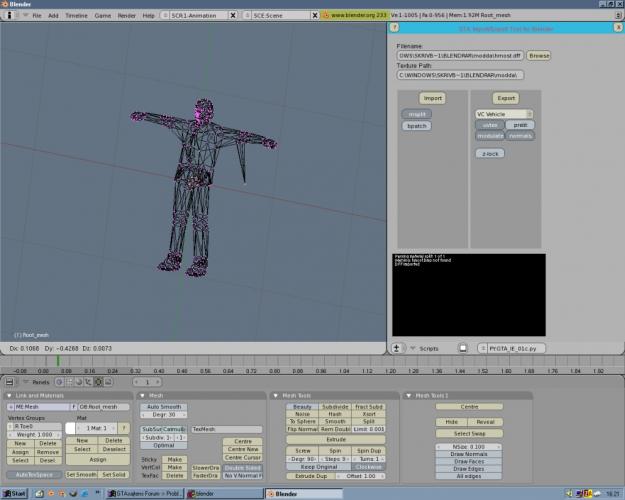625x500 pixels.
Task: Click the info window type icon in header
Action: tap(10, 16)
